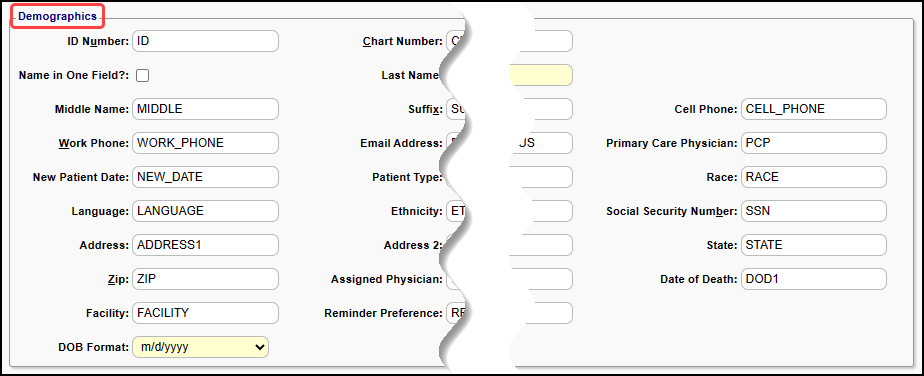Focus the Email Address input field

coord(539,143)
